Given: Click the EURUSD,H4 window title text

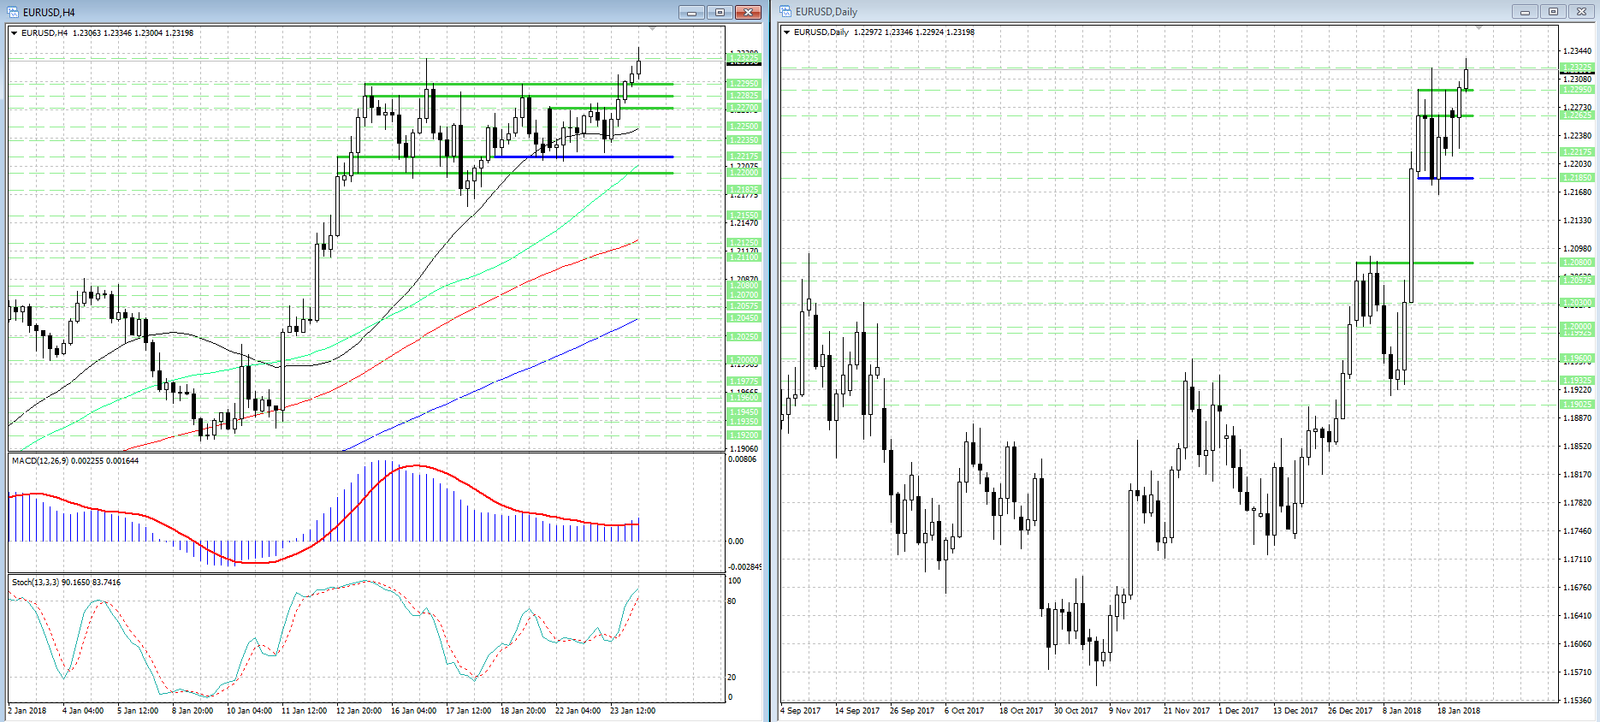Looking at the screenshot, I should point(49,12).
